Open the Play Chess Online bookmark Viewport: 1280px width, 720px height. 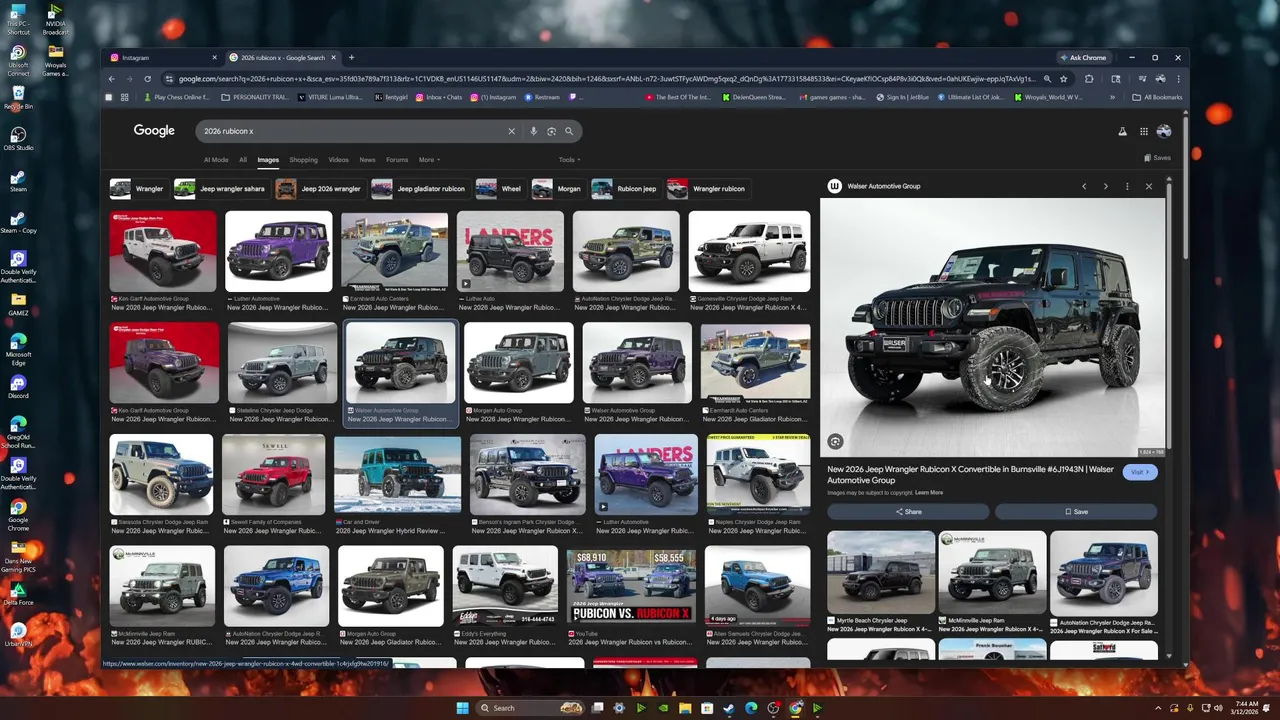point(177,98)
